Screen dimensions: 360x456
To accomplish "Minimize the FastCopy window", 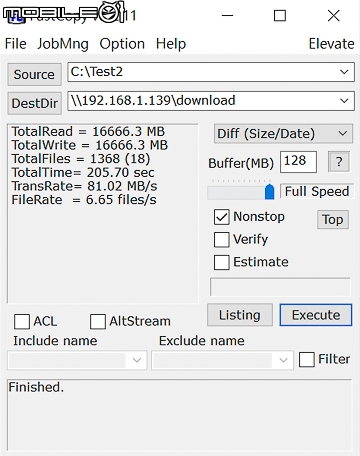I will 227,16.
